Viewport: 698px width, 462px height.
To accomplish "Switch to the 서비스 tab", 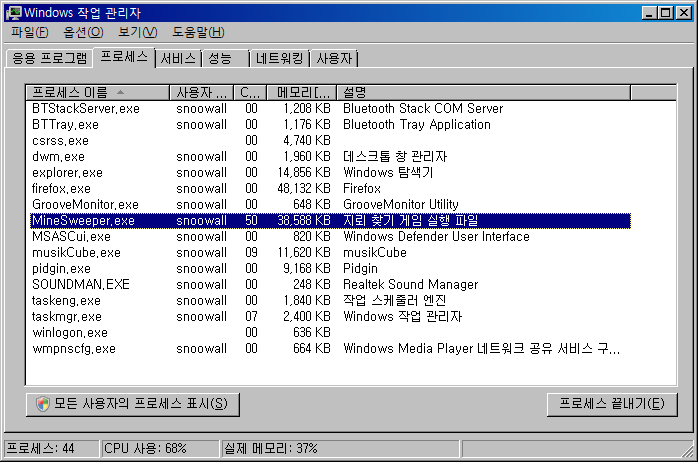I will click(178, 58).
